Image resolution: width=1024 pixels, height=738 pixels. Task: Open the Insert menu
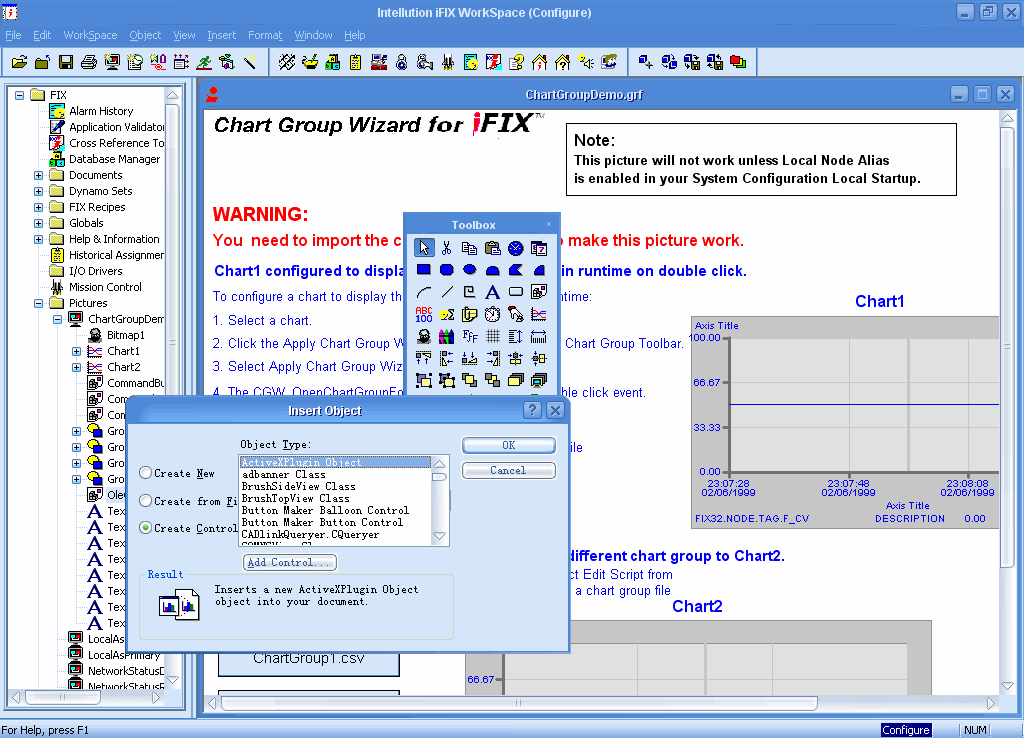coord(221,35)
